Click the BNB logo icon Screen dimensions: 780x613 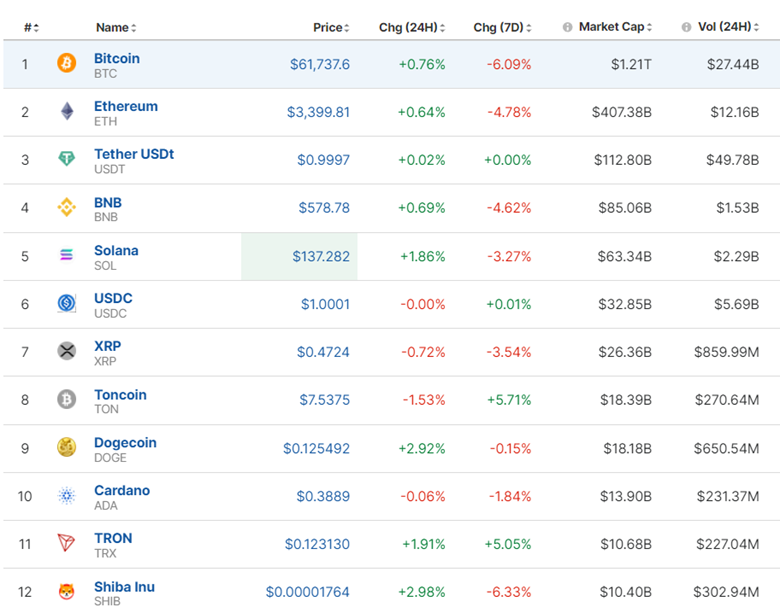coord(67,207)
